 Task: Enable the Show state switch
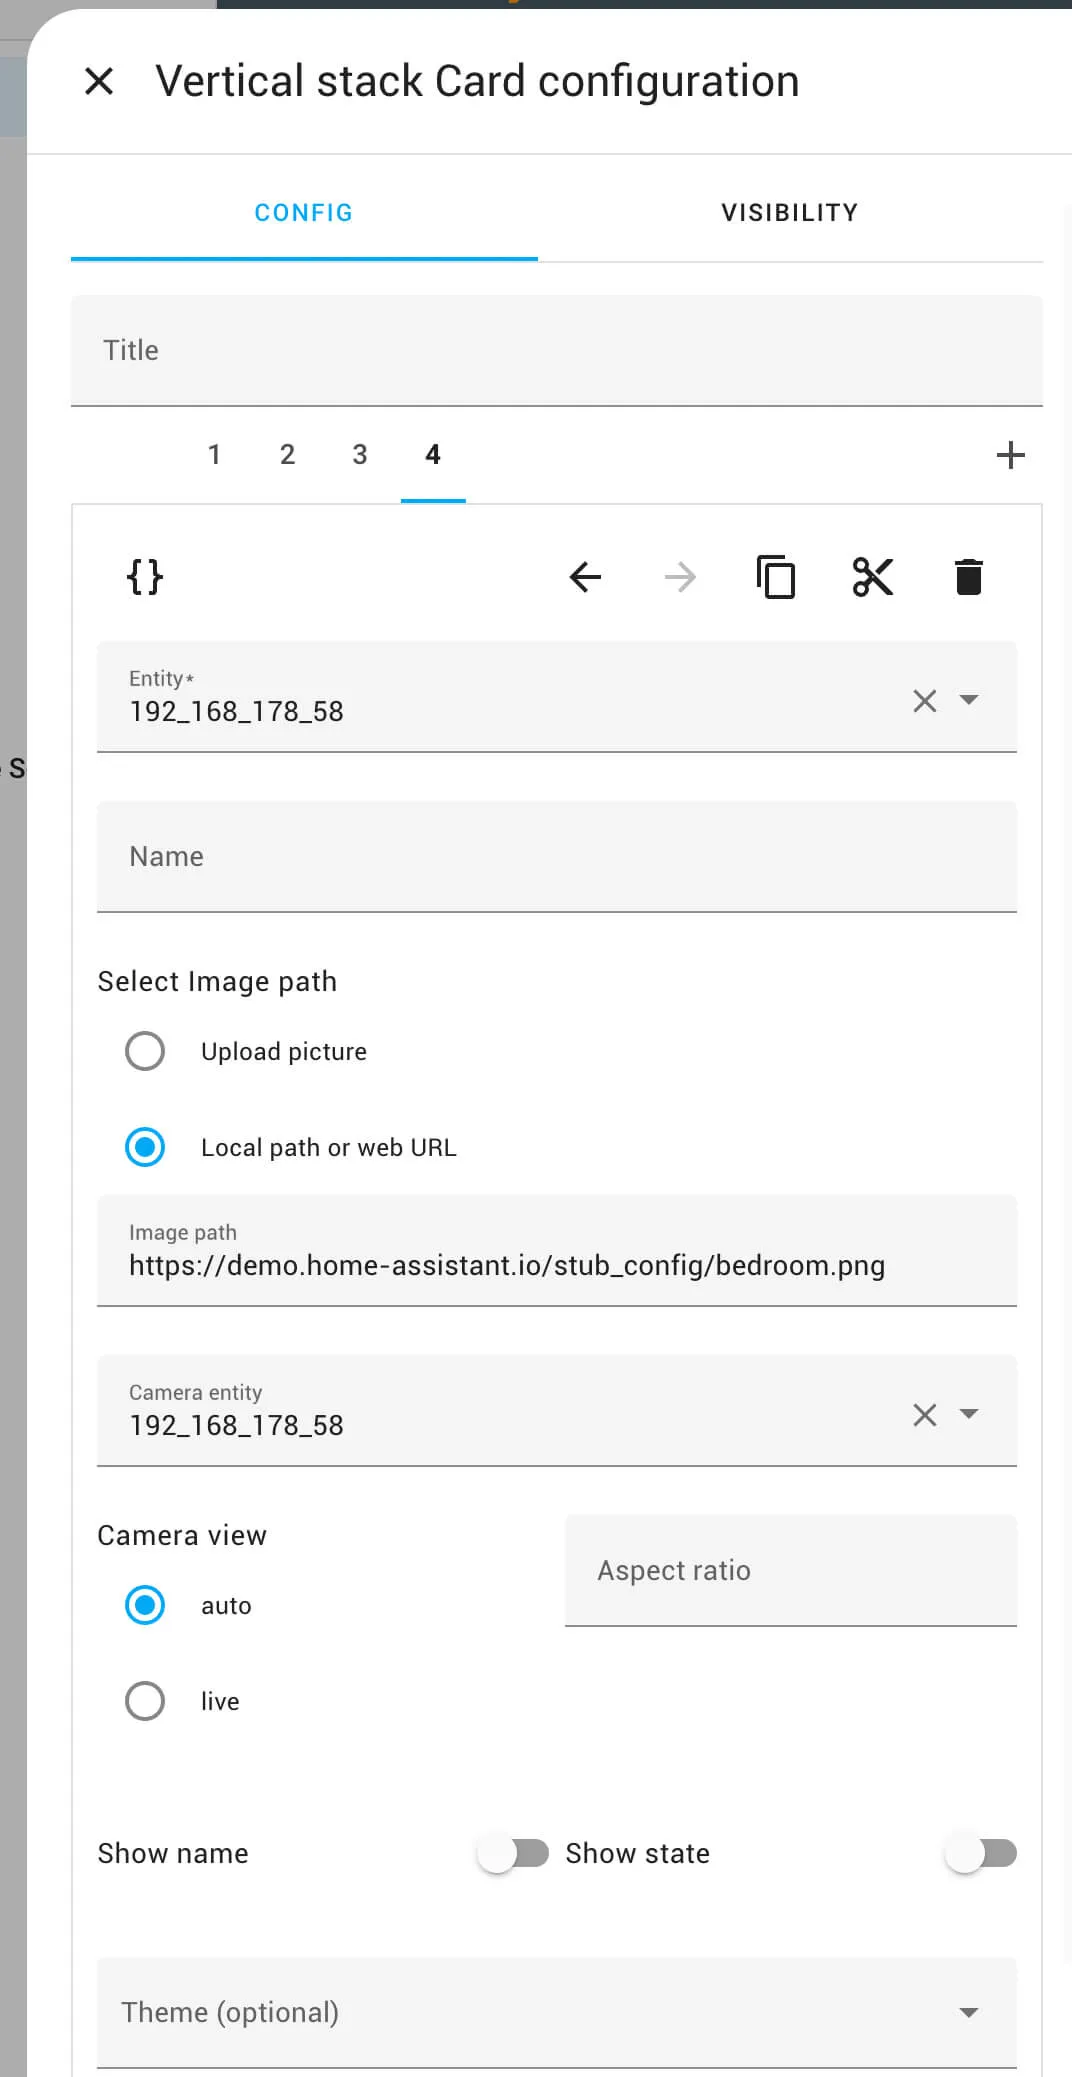pos(981,1853)
